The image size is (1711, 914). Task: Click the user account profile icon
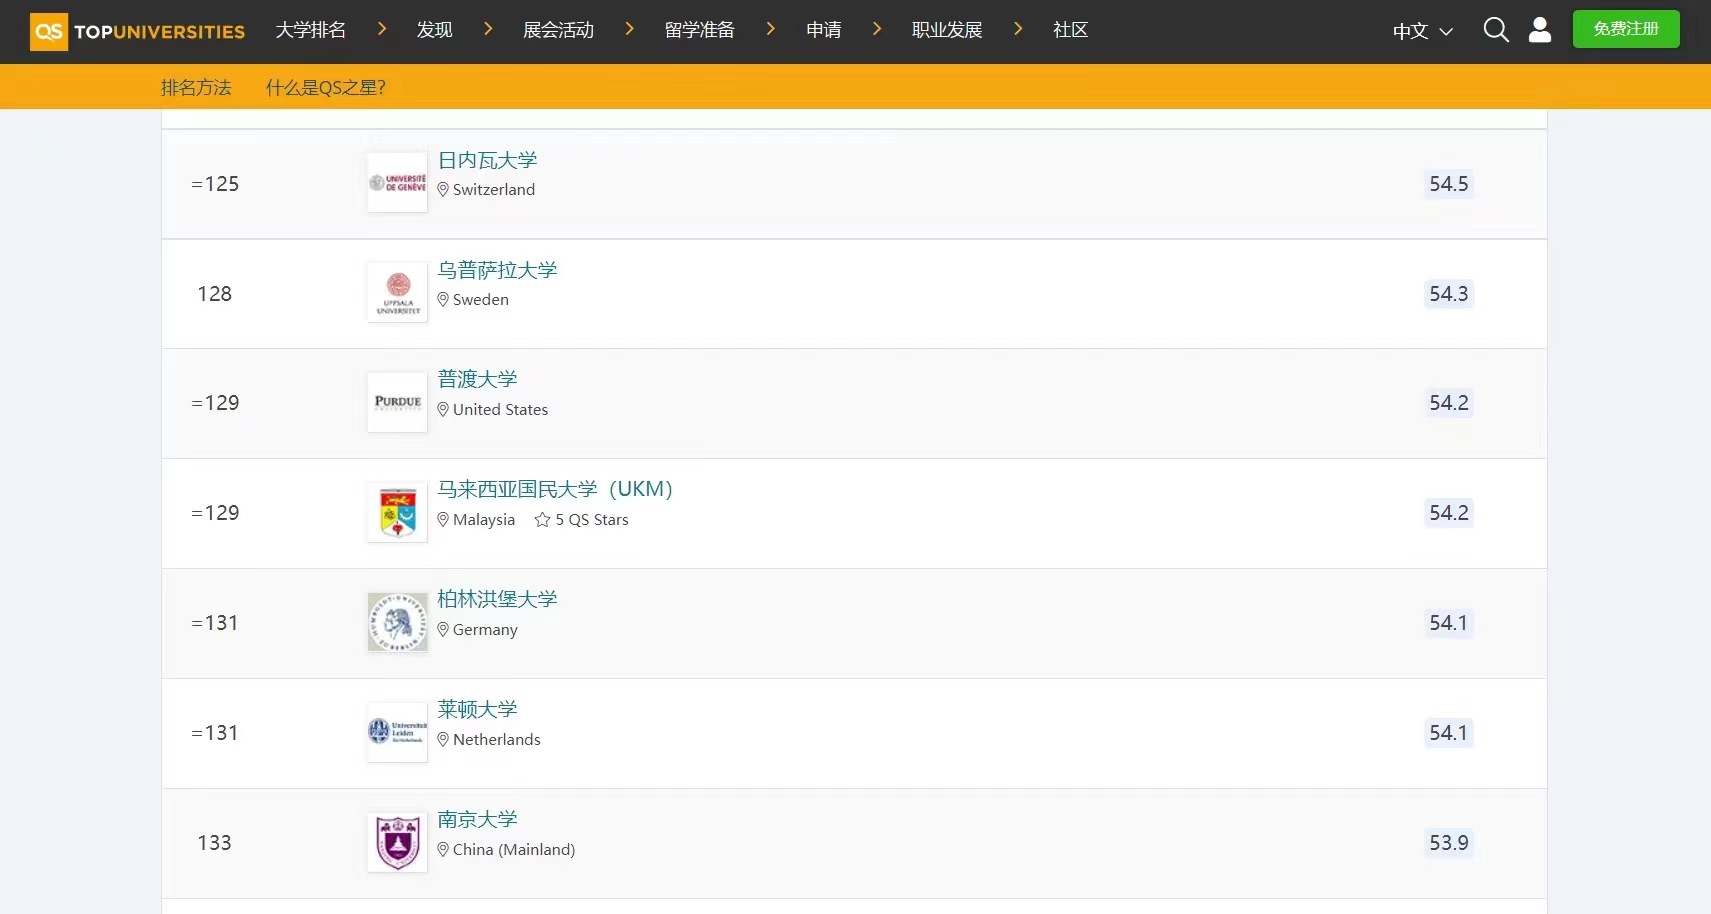pos(1539,30)
